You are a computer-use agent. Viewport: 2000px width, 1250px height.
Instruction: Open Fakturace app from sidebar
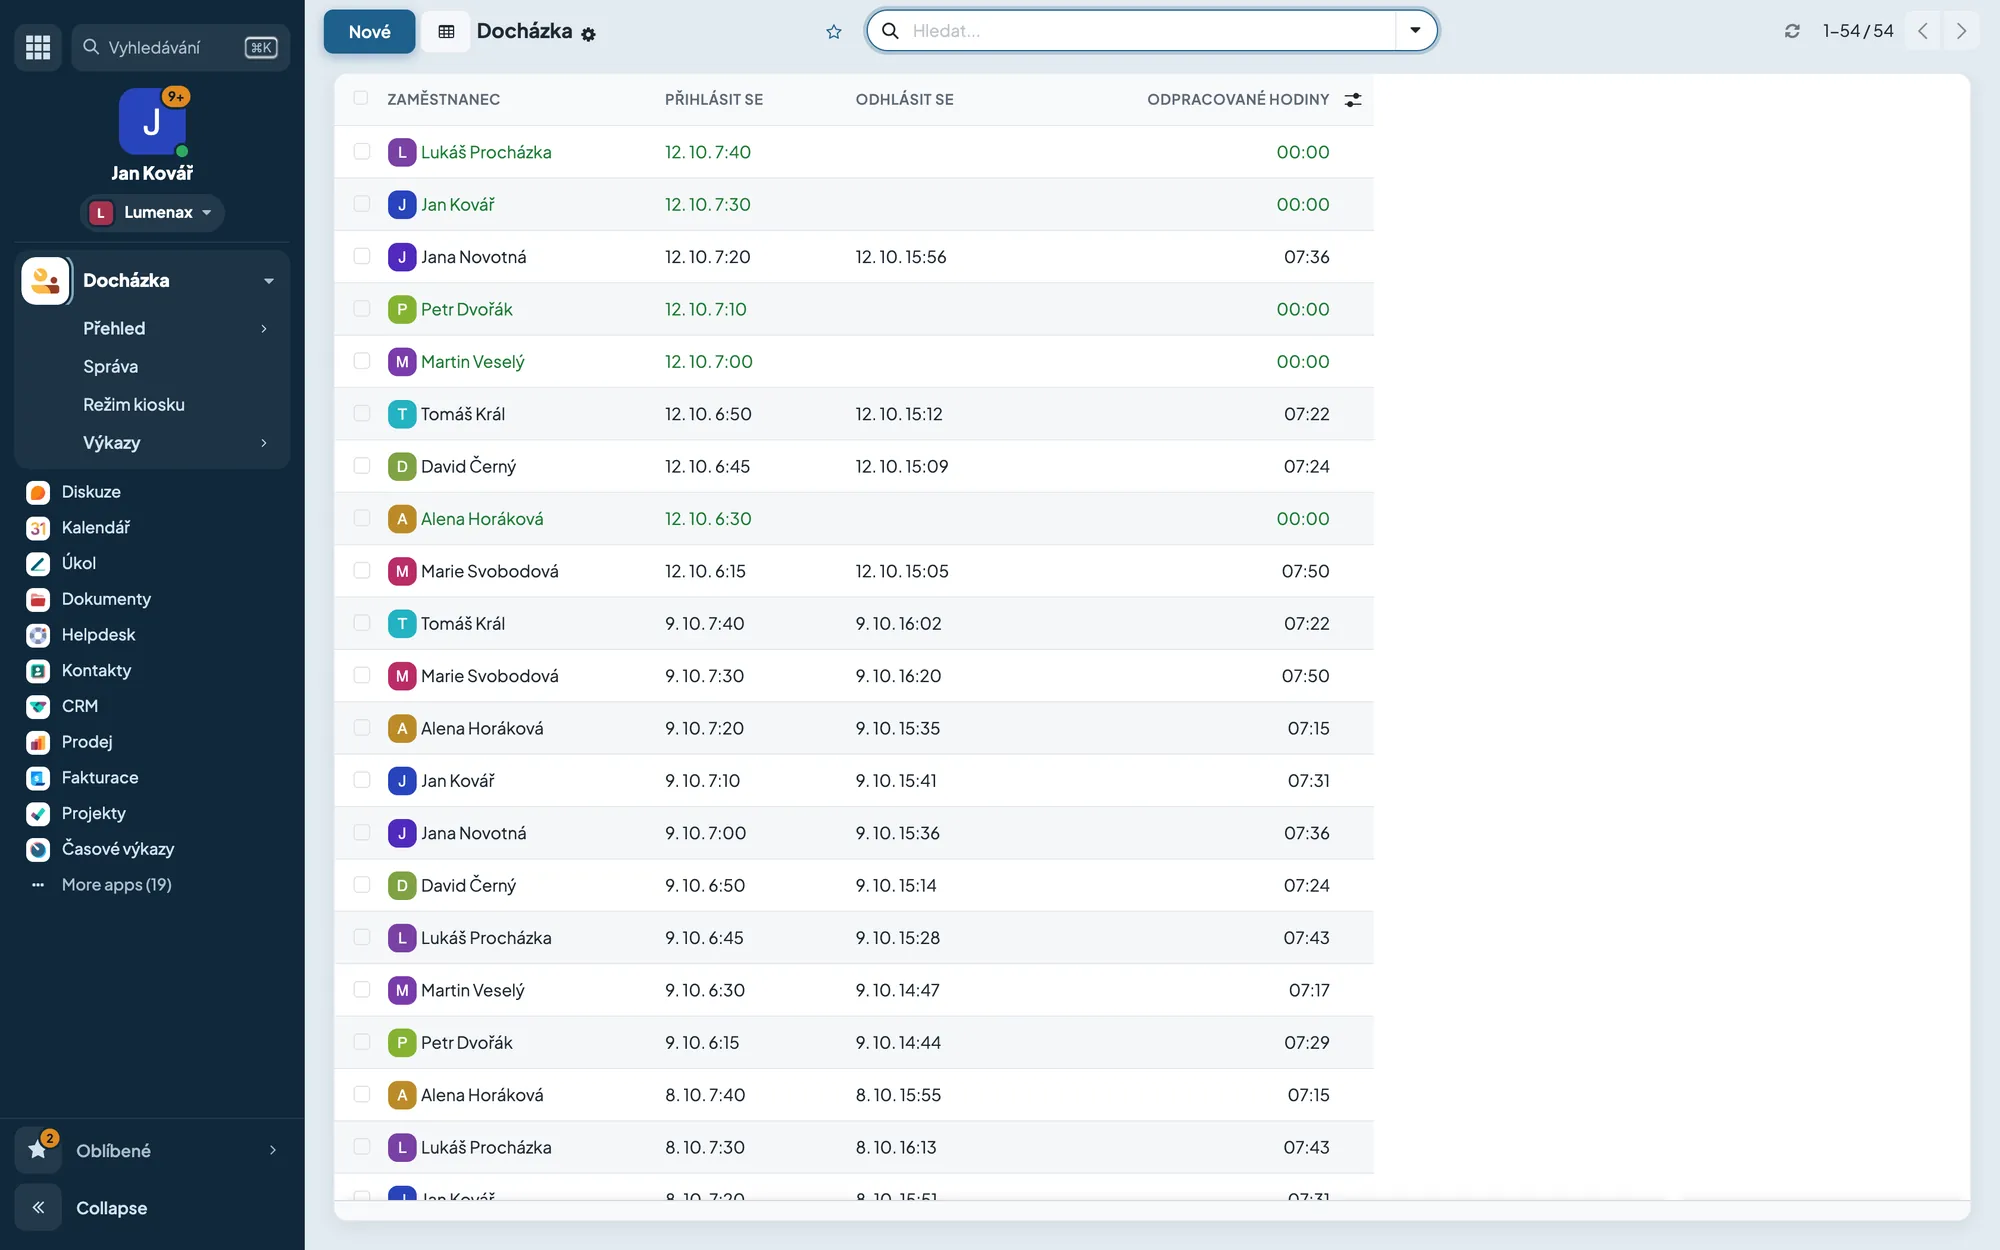99,778
